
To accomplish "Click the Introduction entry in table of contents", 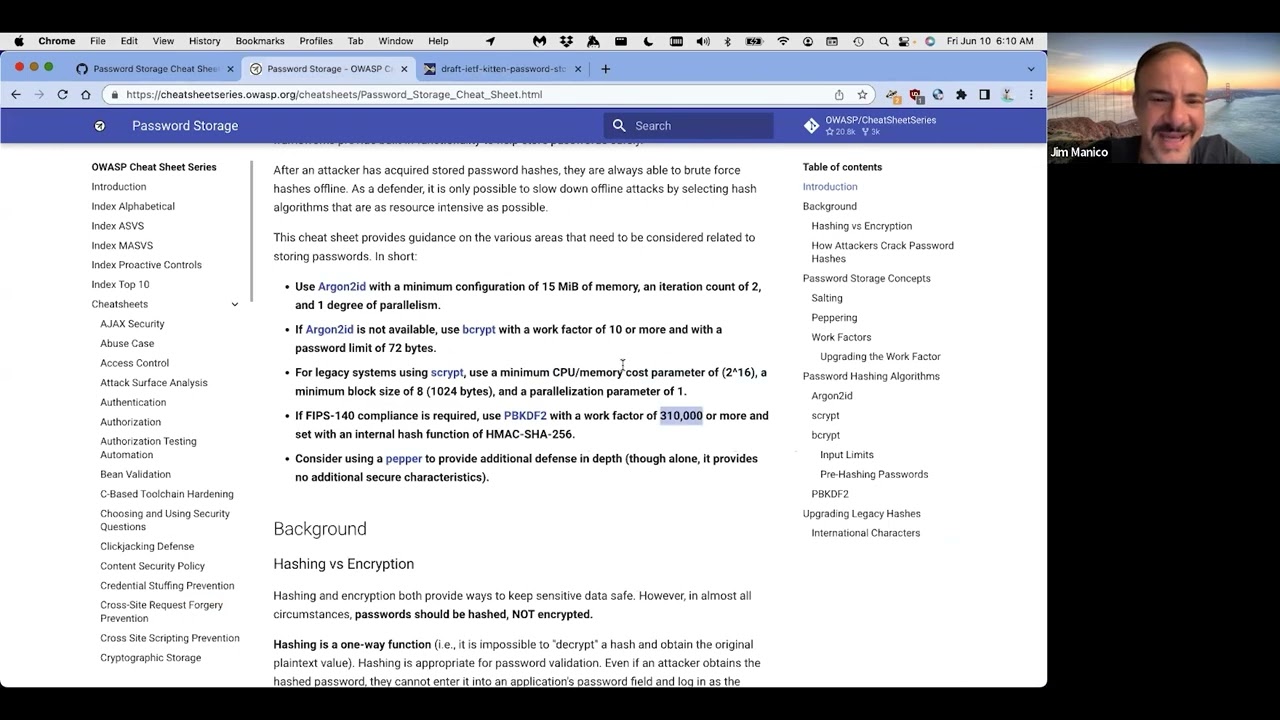I will (x=829, y=187).
